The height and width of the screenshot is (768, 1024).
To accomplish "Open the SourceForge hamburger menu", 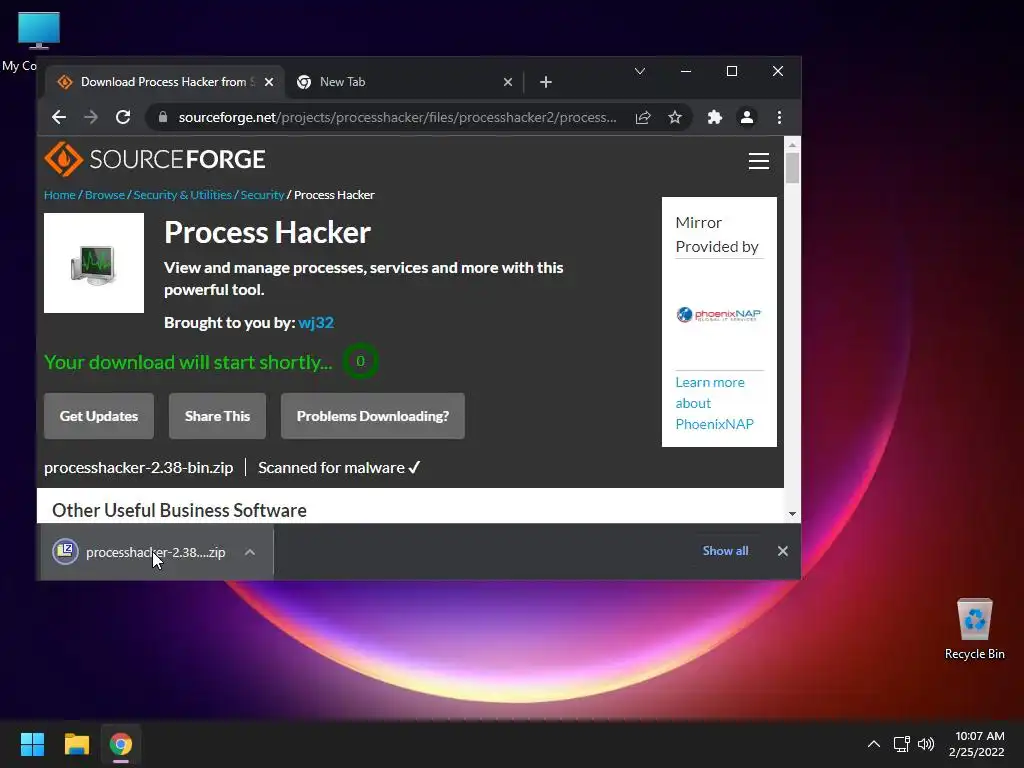I will coord(758,161).
